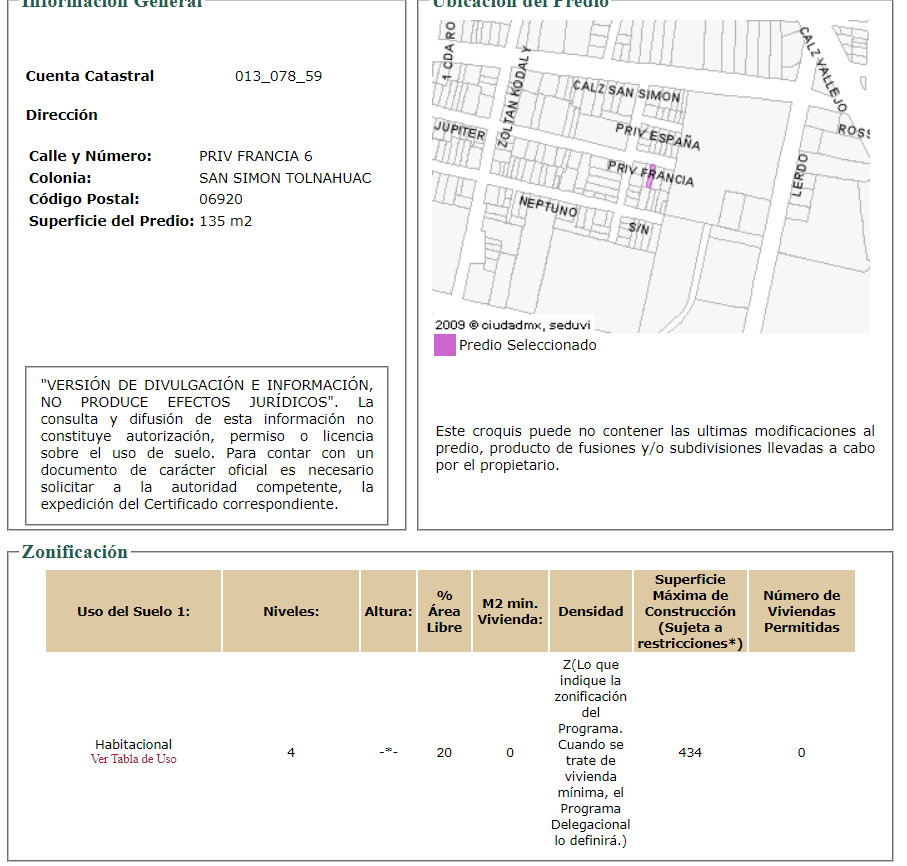Click the 434 maximum construction value
Viewport: 907px width, 866px height.
pyautogui.click(x=690, y=753)
